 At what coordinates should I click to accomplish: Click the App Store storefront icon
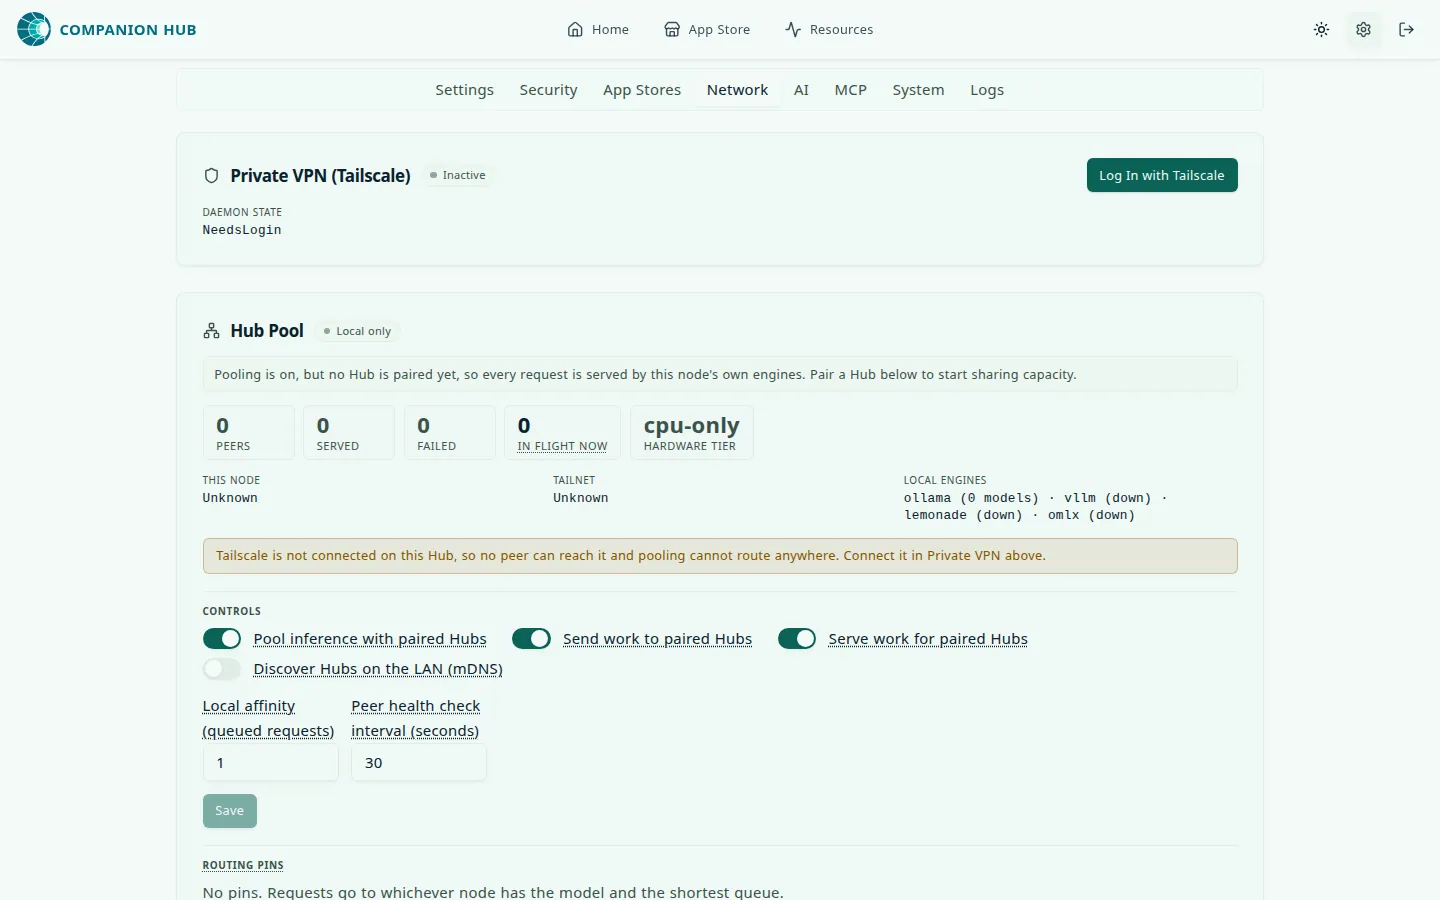click(x=672, y=29)
